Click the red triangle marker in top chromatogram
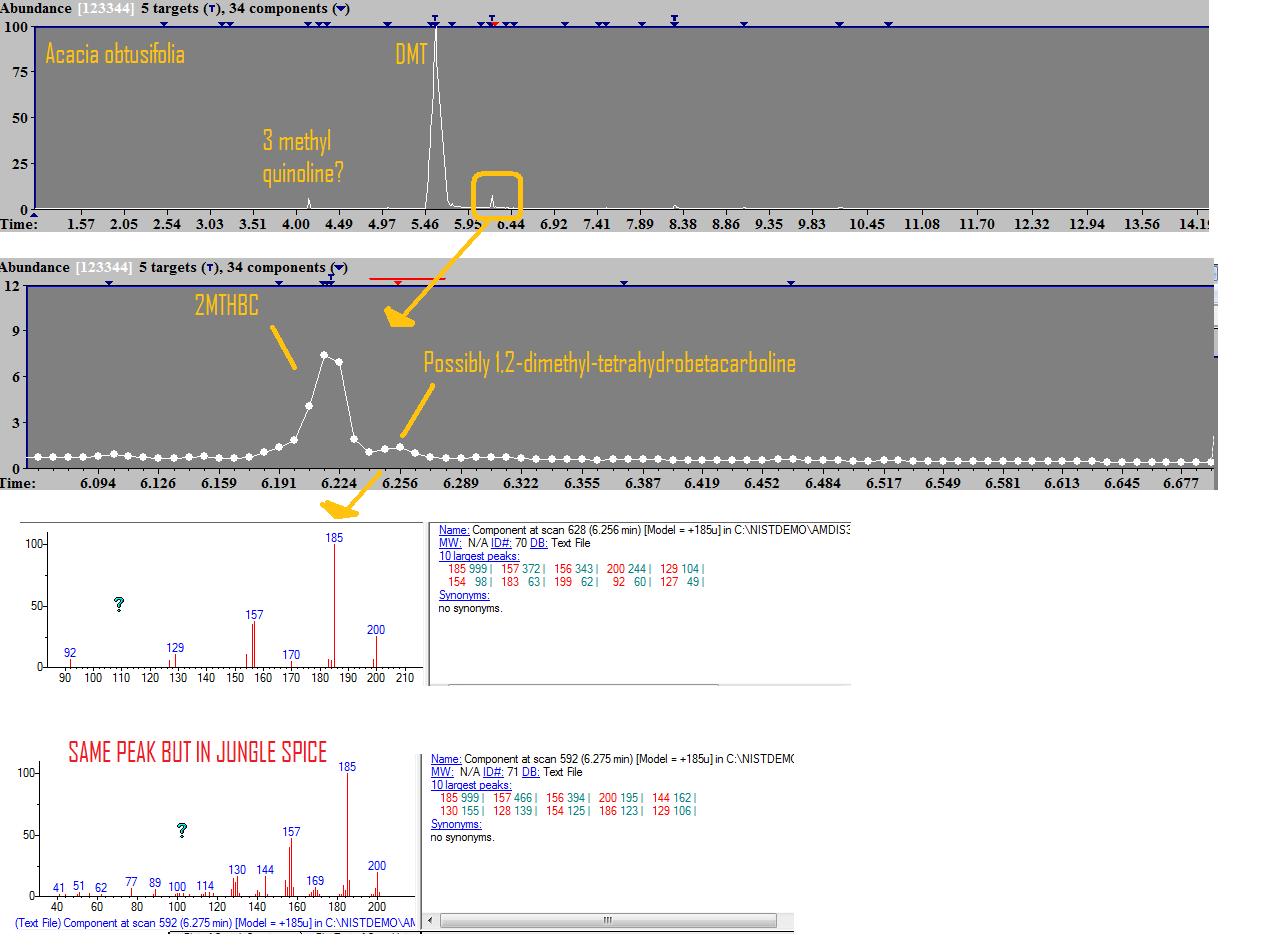The height and width of the screenshot is (948, 1280). [494, 24]
